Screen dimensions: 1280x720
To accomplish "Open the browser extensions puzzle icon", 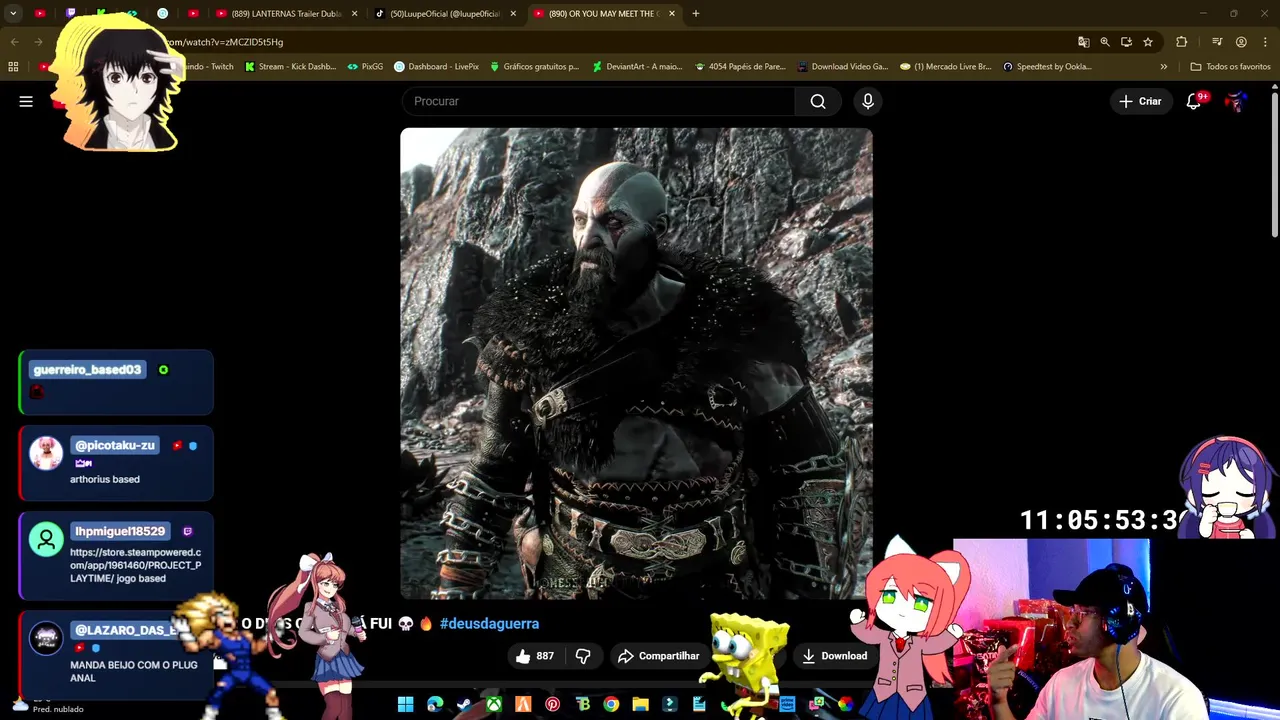I will pyautogui.click(x=1182, y=42).
